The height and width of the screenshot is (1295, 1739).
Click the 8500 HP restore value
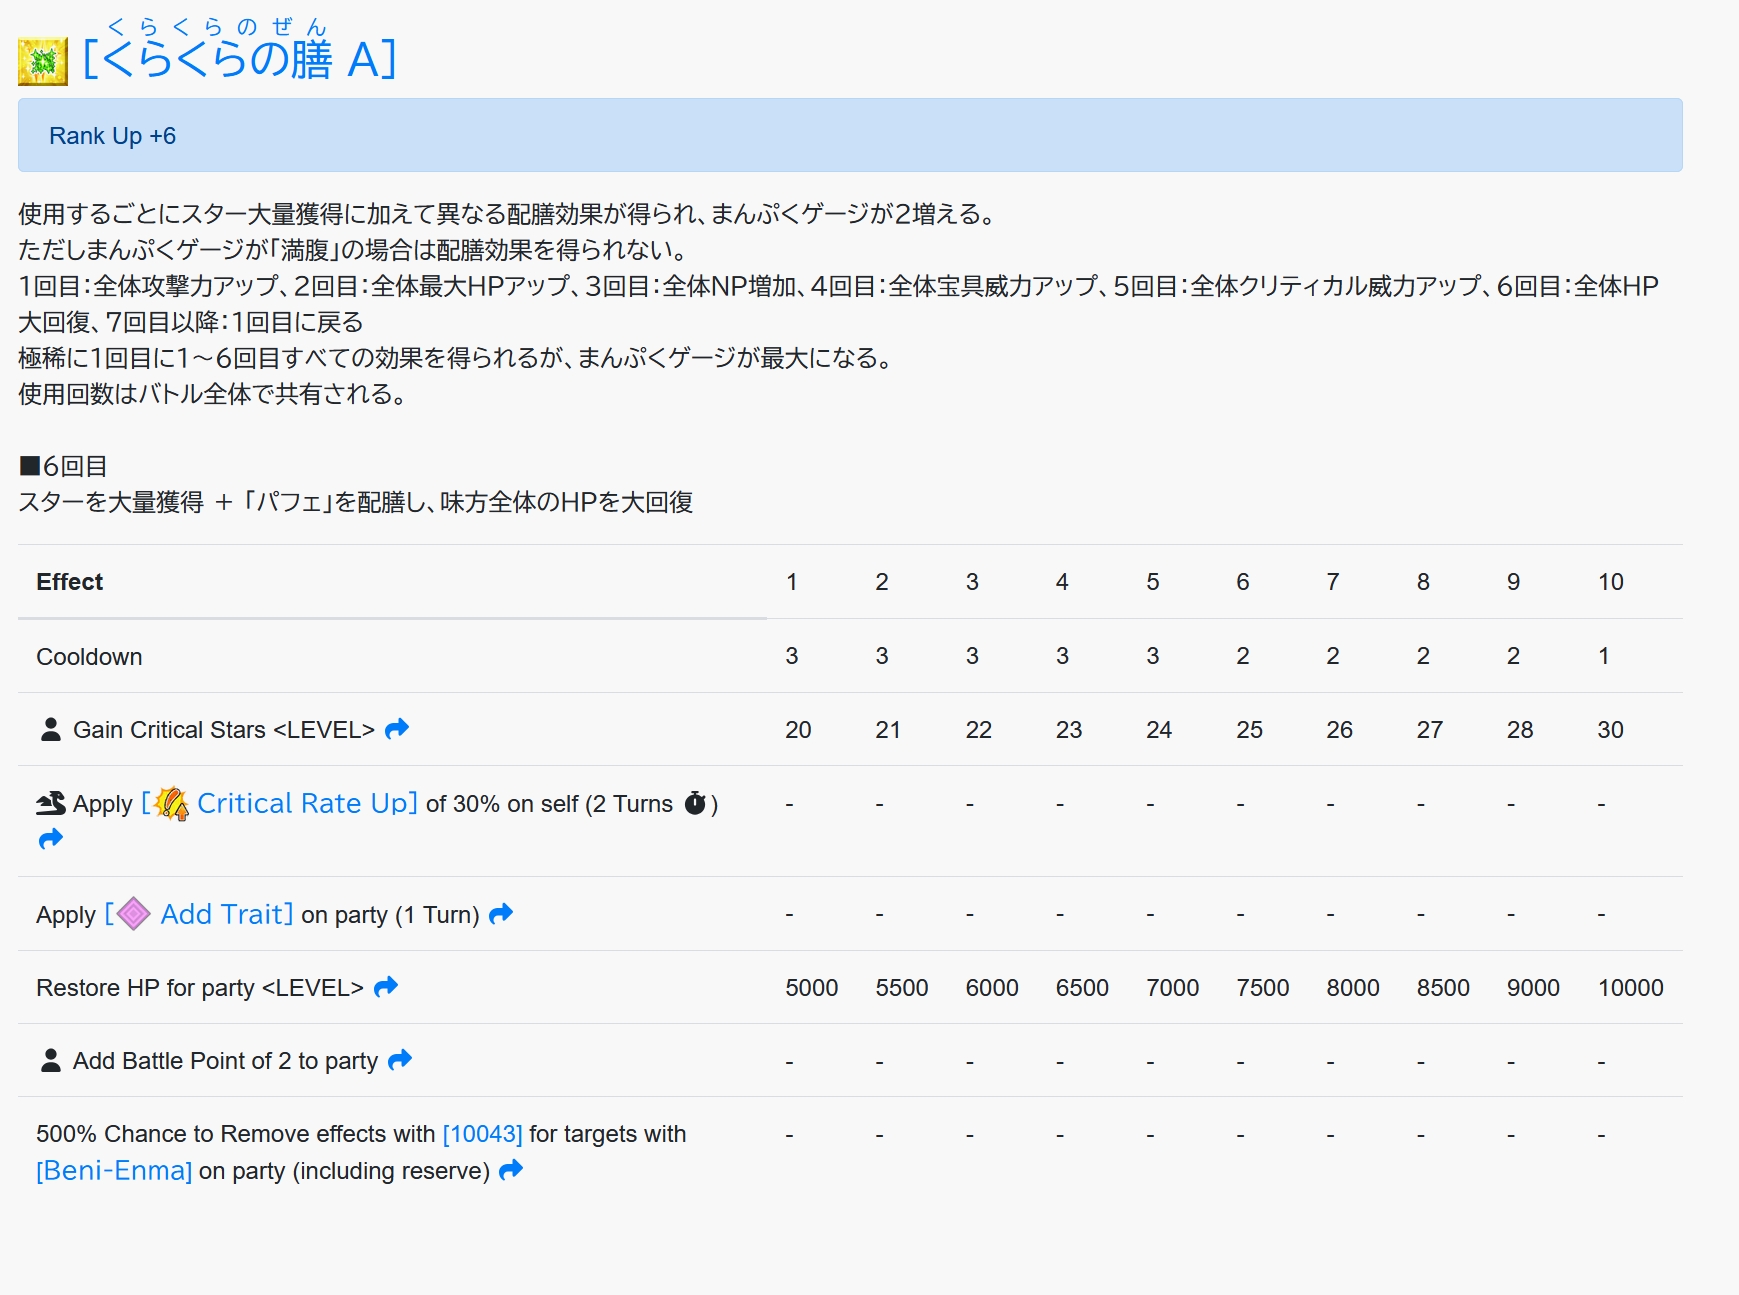pyautogui.click(x=1443, y=988)
